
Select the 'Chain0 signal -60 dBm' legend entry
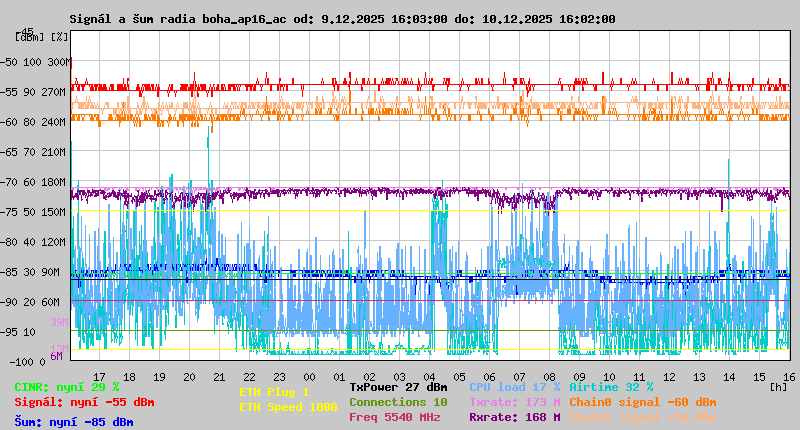[643, 402]
